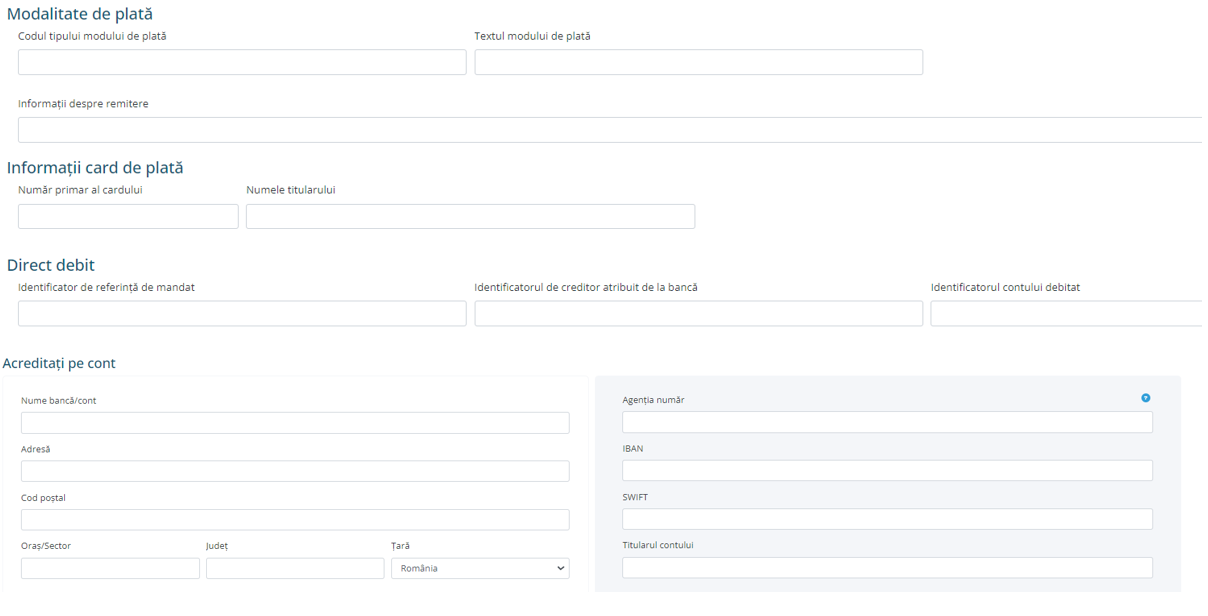Screen dimensions: 1208x616
Task: Click the SWIFT code input
Action: click(887, 519)
